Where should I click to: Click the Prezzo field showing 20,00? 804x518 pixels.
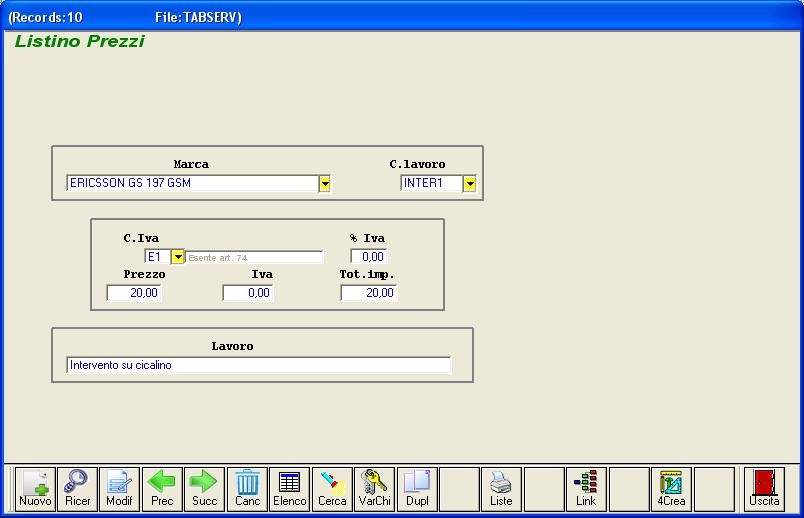(x=134, y=293)
